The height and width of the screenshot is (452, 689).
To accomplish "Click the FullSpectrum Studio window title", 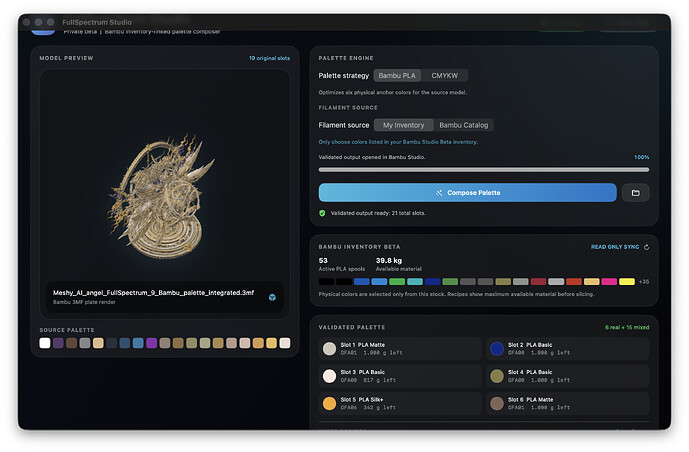I will tap(97, 22).
